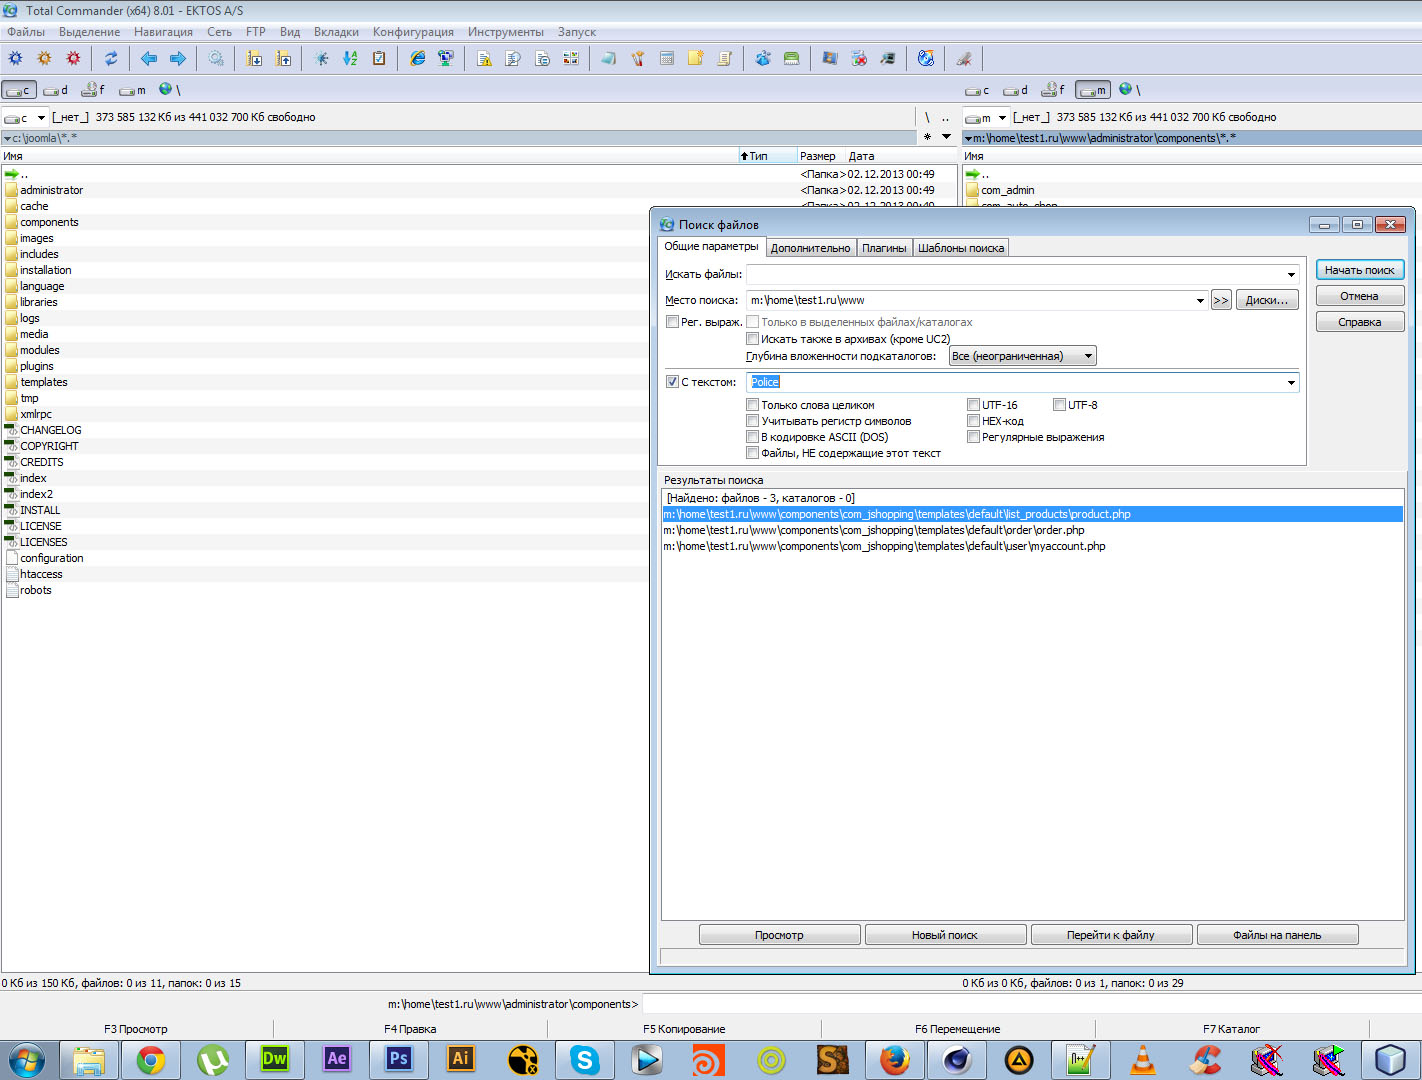Go forward with the right blue arrow
This screenshot has height=1080, width=1422.
click(178, 59)
